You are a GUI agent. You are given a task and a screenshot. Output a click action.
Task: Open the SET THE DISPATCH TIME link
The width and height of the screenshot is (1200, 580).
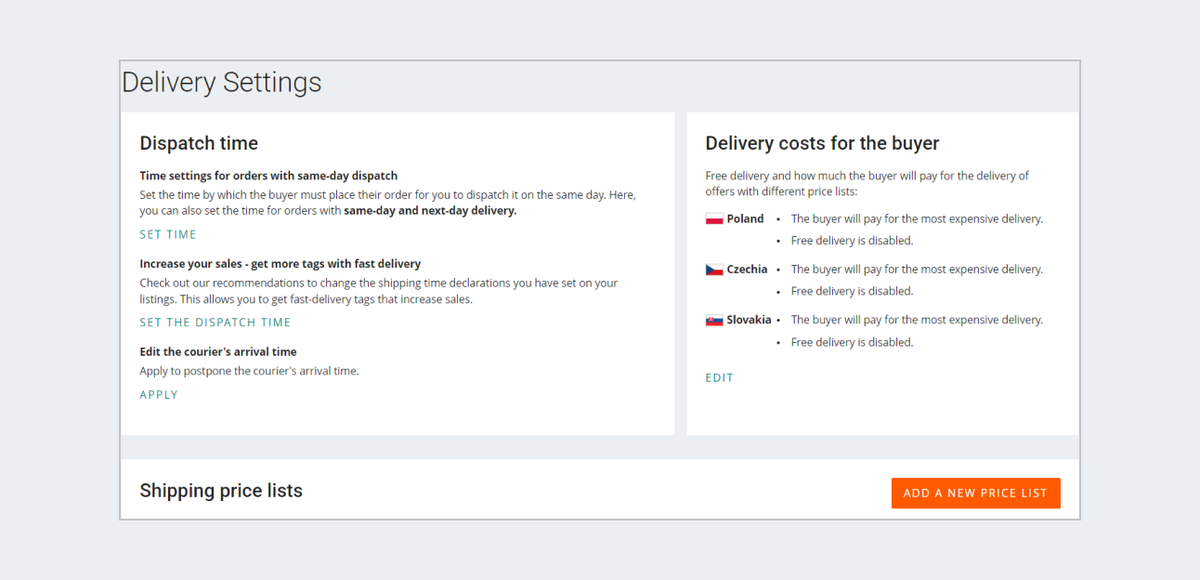(215, 323)
